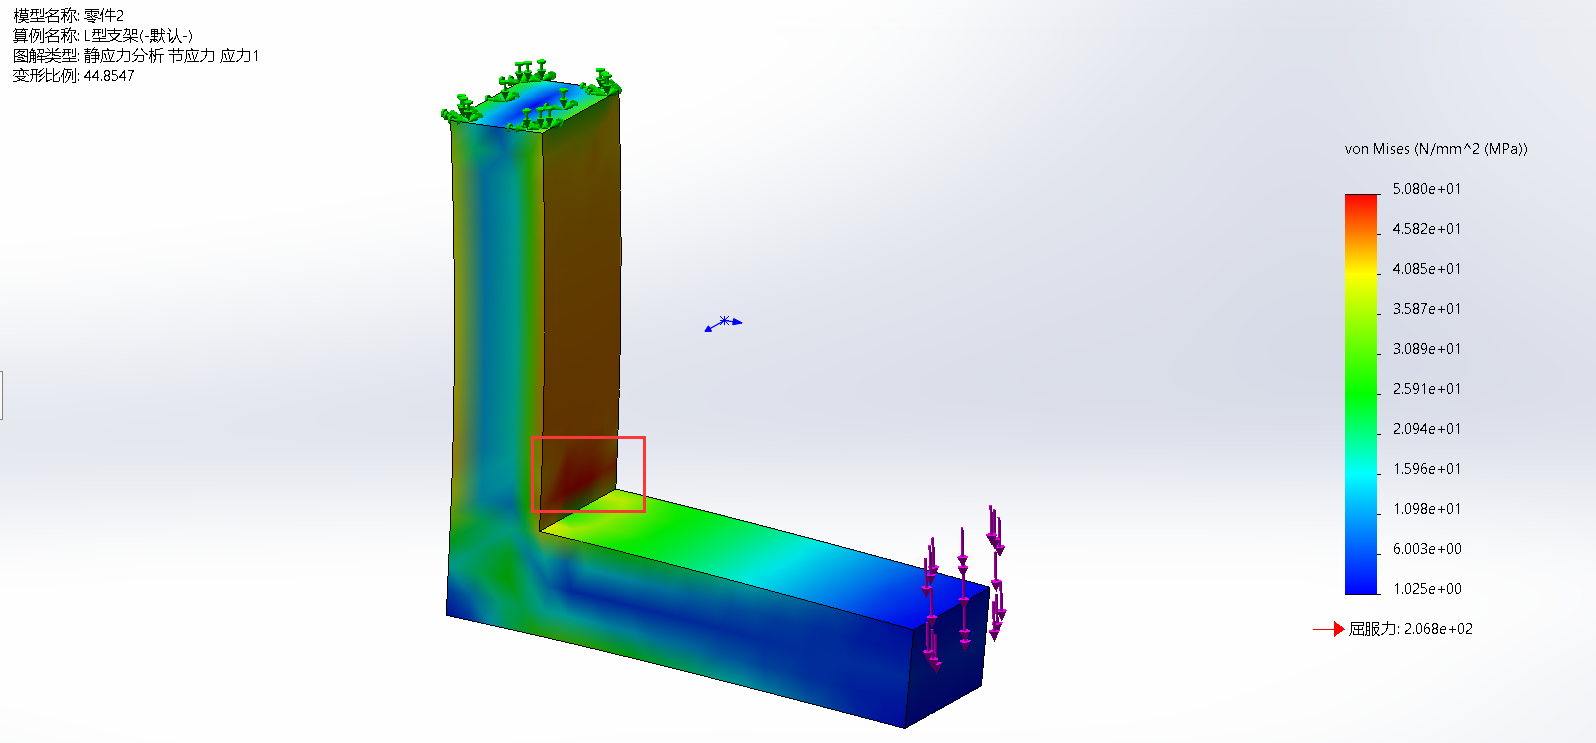Select legend minimum value 1.025e+00
The height and width of the screenshot is (743, 1596).
(1426, 589)
